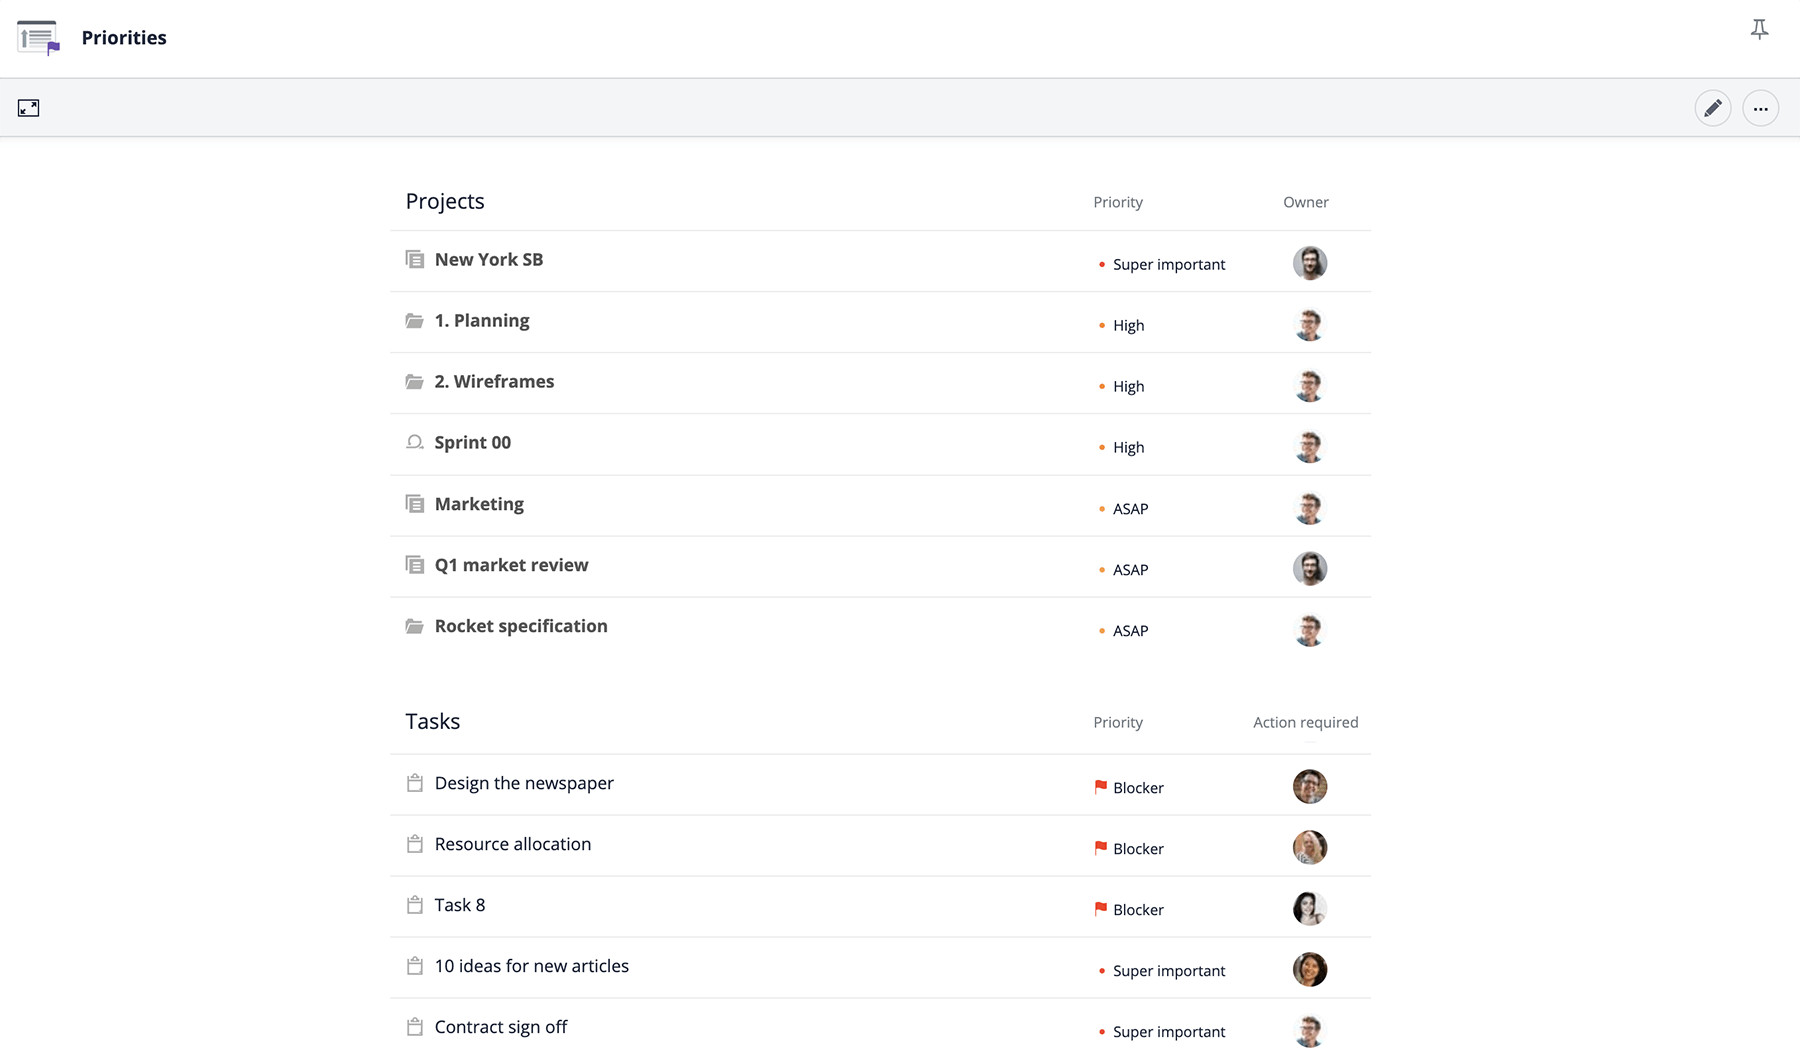
Task: Click the Action required column header
Action: [1305, 722]
